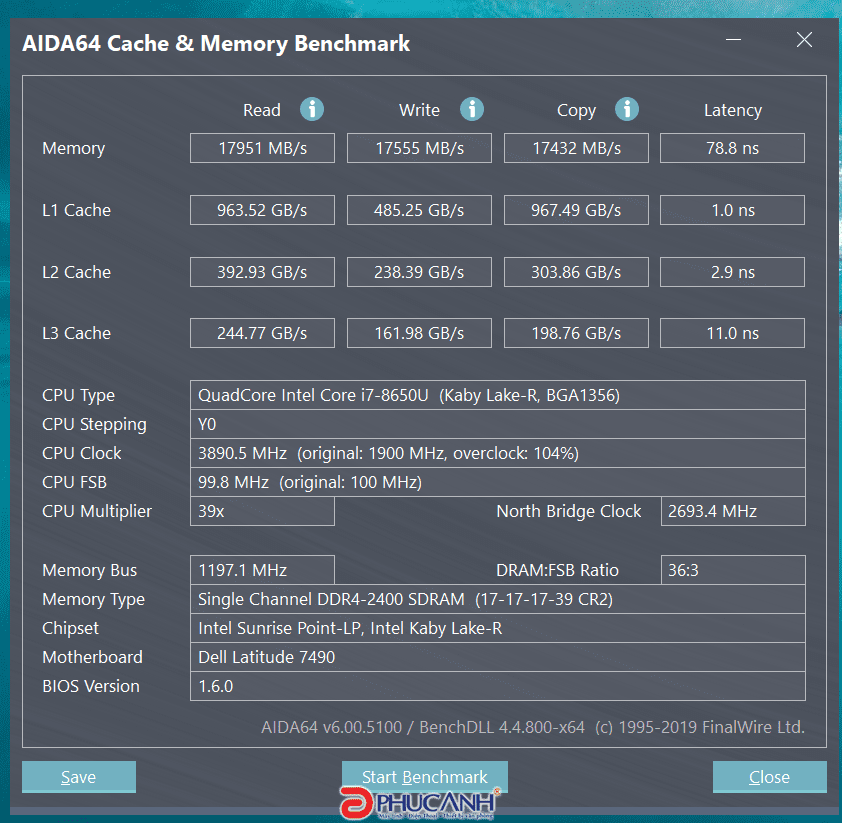Viewport: 842px width, 823px height.
Task: Click the CPU FSB label
Action: (75, 482)
